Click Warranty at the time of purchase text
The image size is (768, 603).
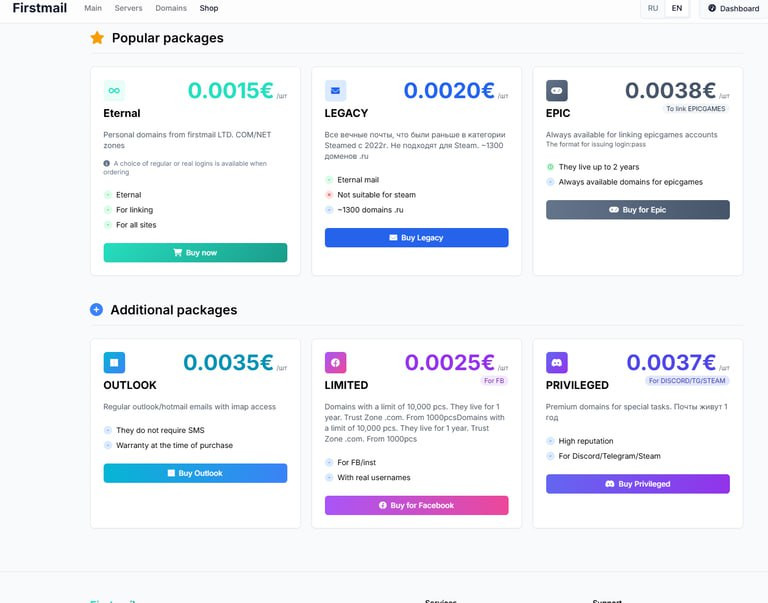174,445
